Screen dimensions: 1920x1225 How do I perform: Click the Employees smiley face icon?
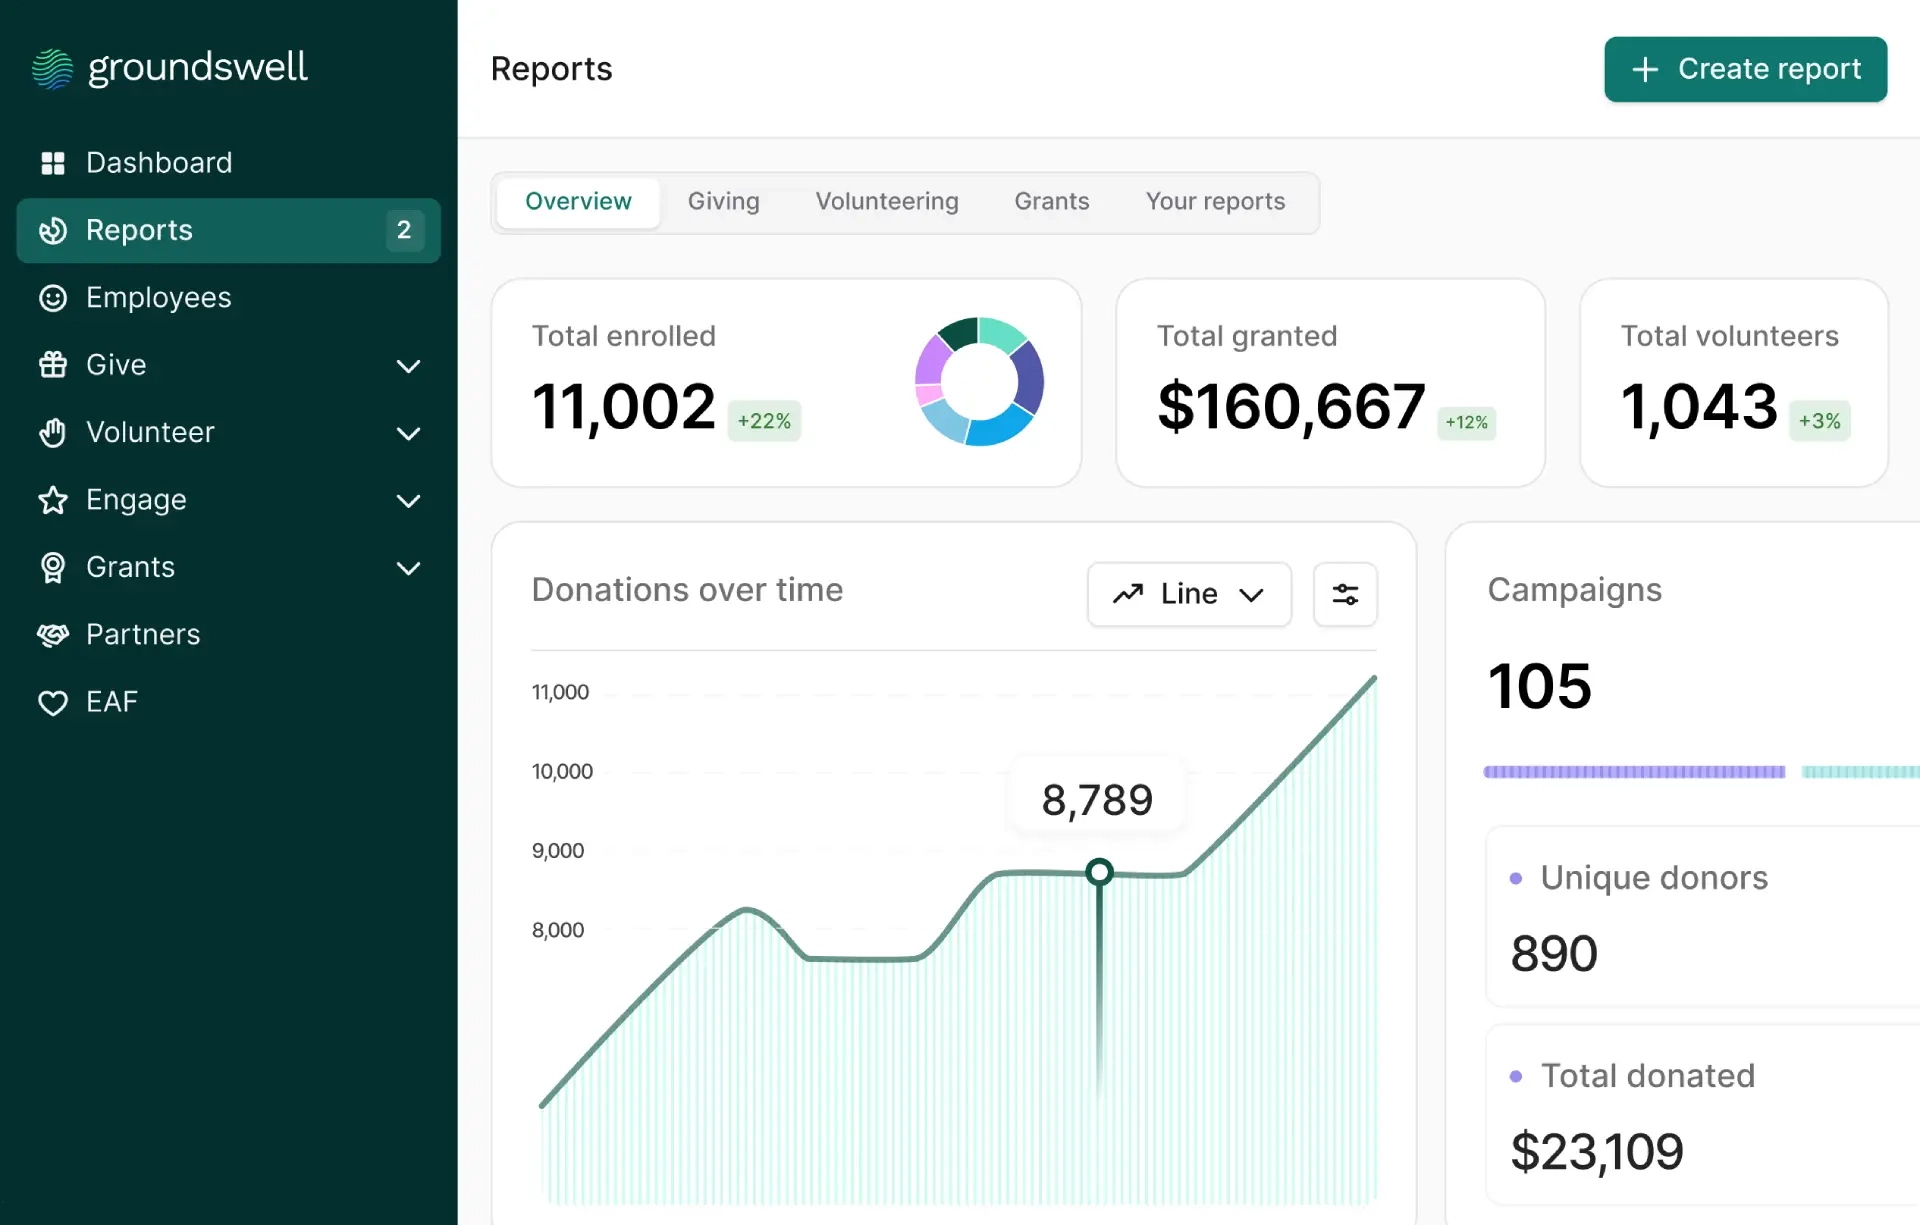tap(52, 298)
